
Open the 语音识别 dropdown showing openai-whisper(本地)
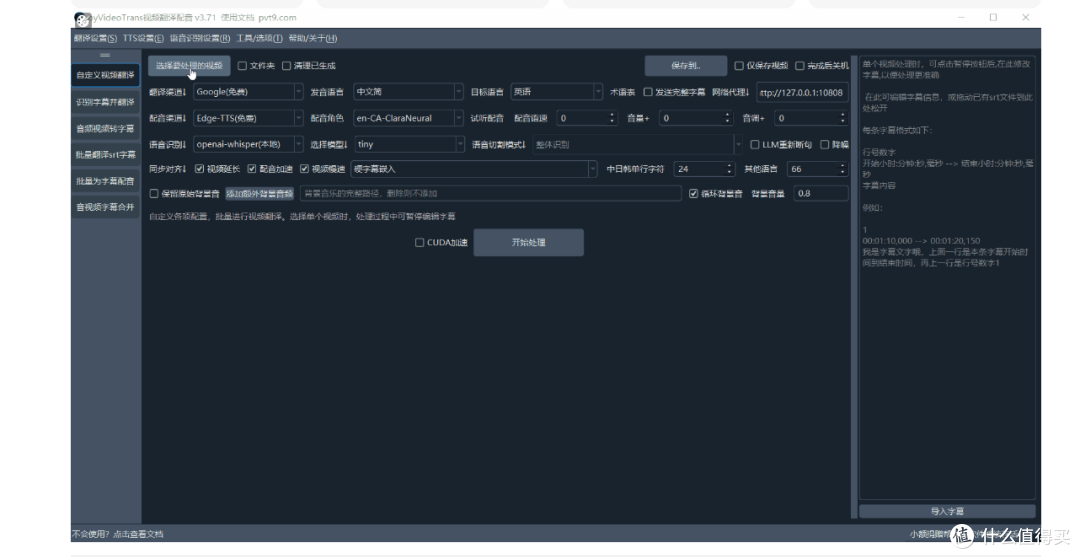coord(248,145)
